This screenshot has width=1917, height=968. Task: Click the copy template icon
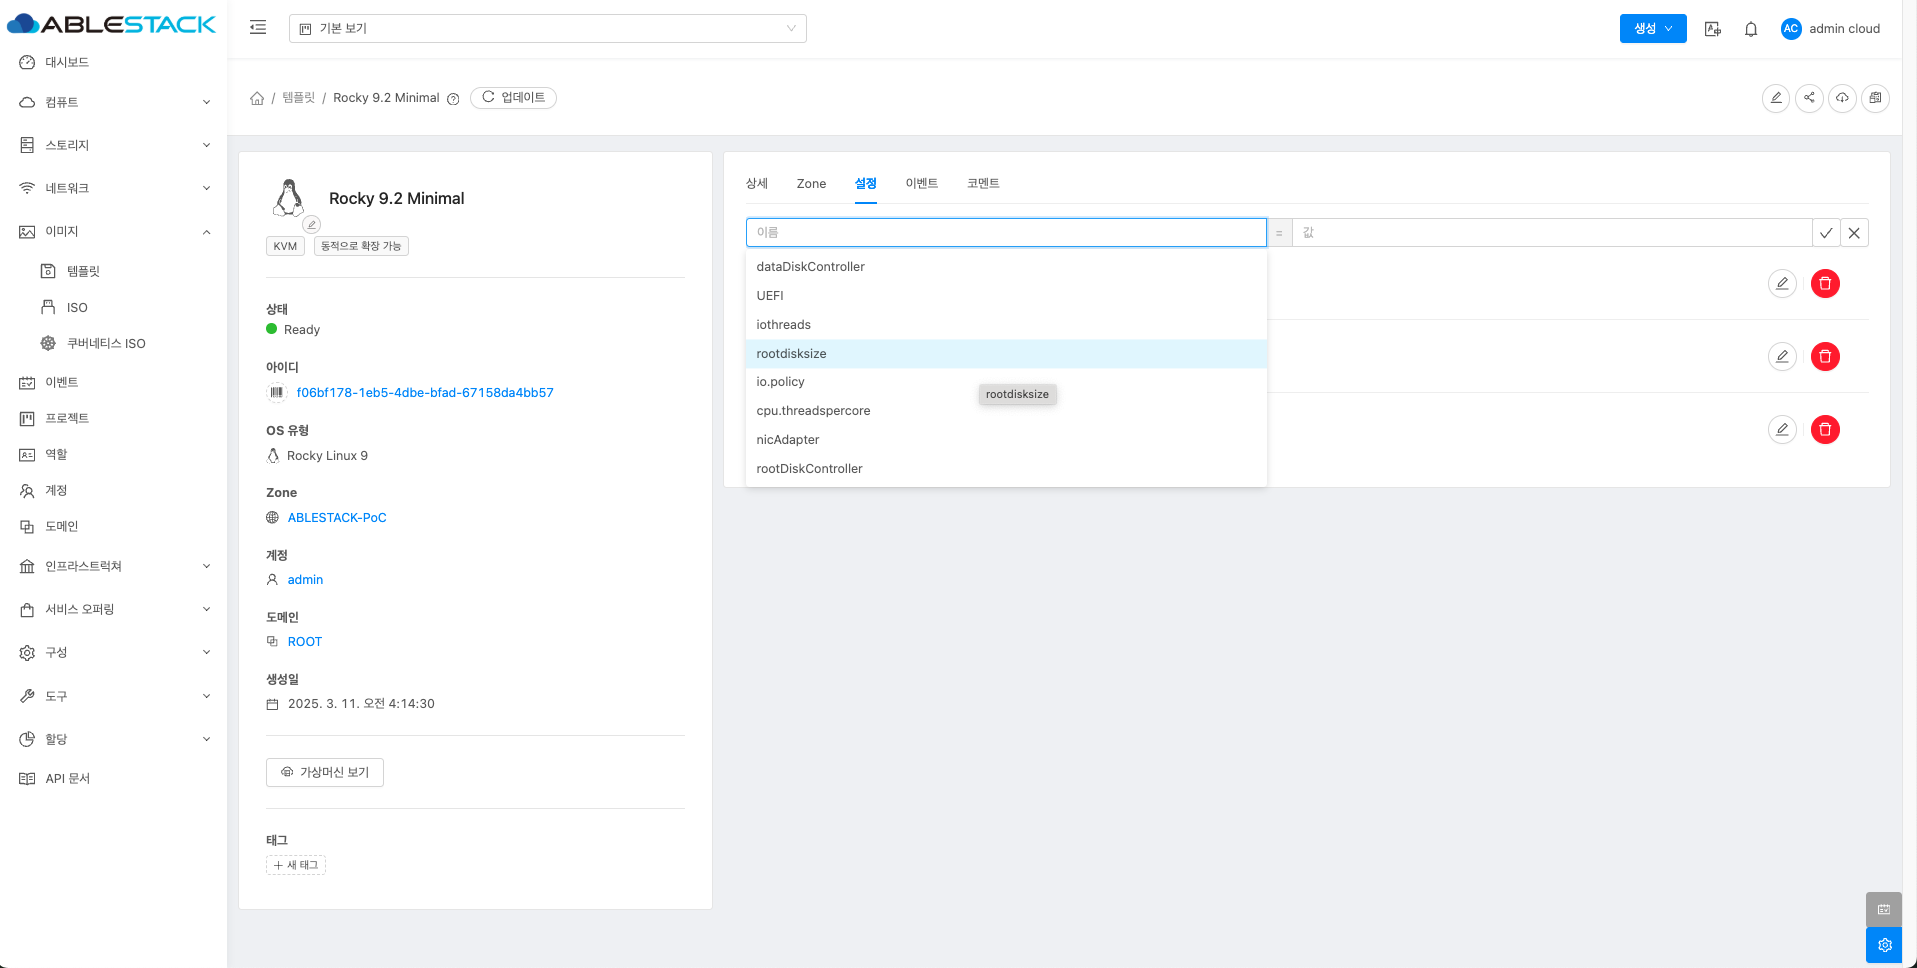pyautogui.click(x=1875, y=98)
